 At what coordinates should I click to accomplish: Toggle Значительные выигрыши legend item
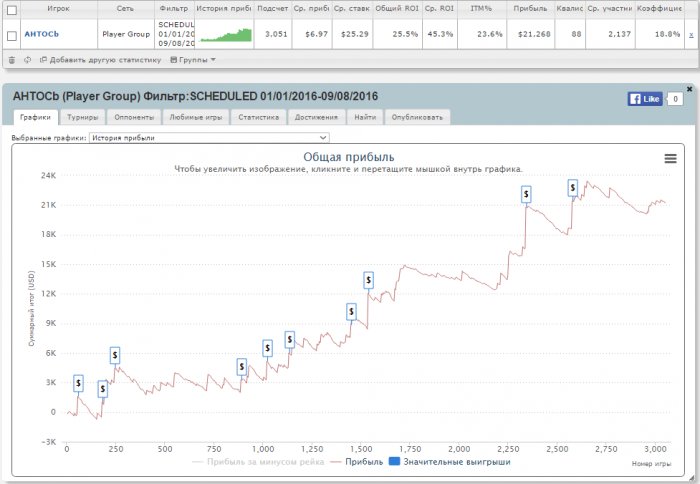point(455,462)
